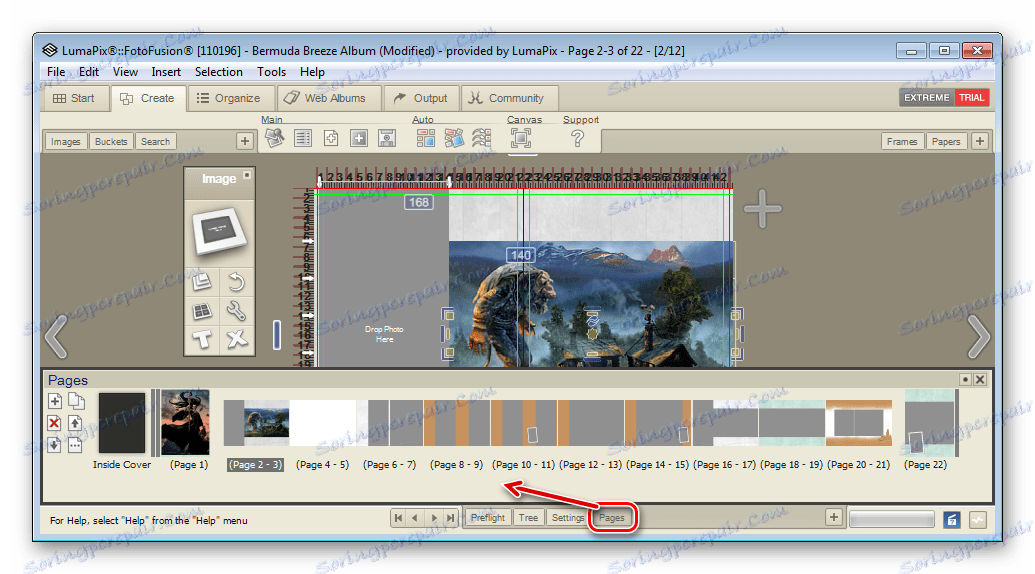The width and height of the screenshot is (1035, 574).
Task: Select the T text tool in Image panel
Action: tap(202, 339)
